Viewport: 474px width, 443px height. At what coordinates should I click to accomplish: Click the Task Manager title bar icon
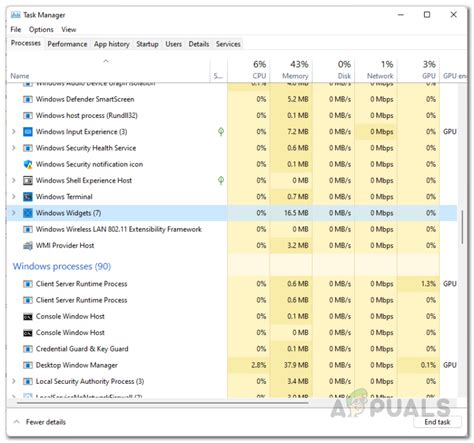pyautogui.click(x=15, y=15)
